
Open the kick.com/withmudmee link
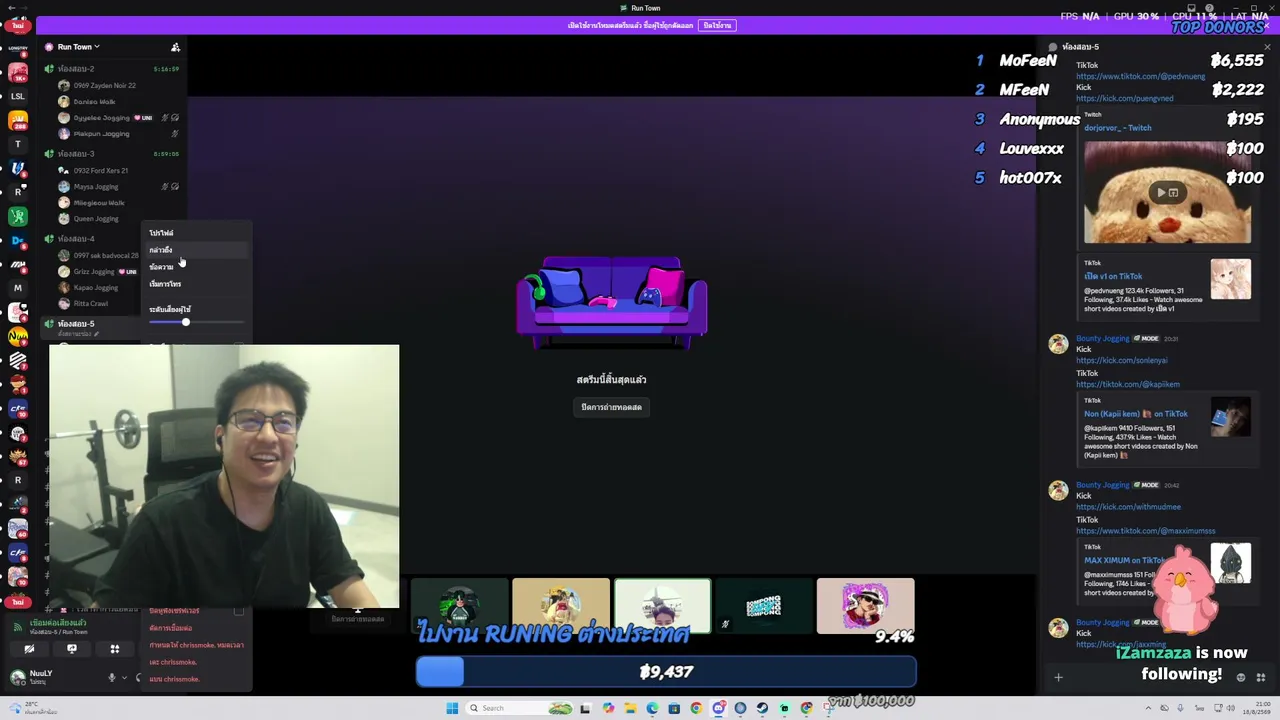coord(1128,507)
